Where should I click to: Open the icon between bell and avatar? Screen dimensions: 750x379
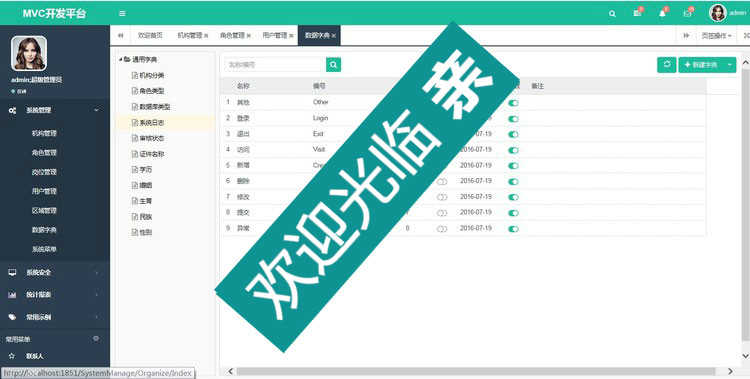[x=688, y=12]
